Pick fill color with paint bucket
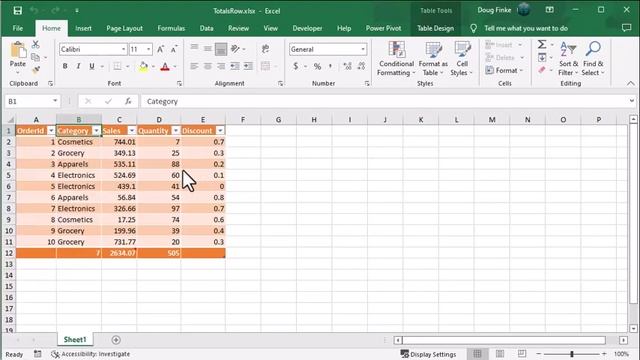The image size is (640, 360). click(x=144, y=66)
